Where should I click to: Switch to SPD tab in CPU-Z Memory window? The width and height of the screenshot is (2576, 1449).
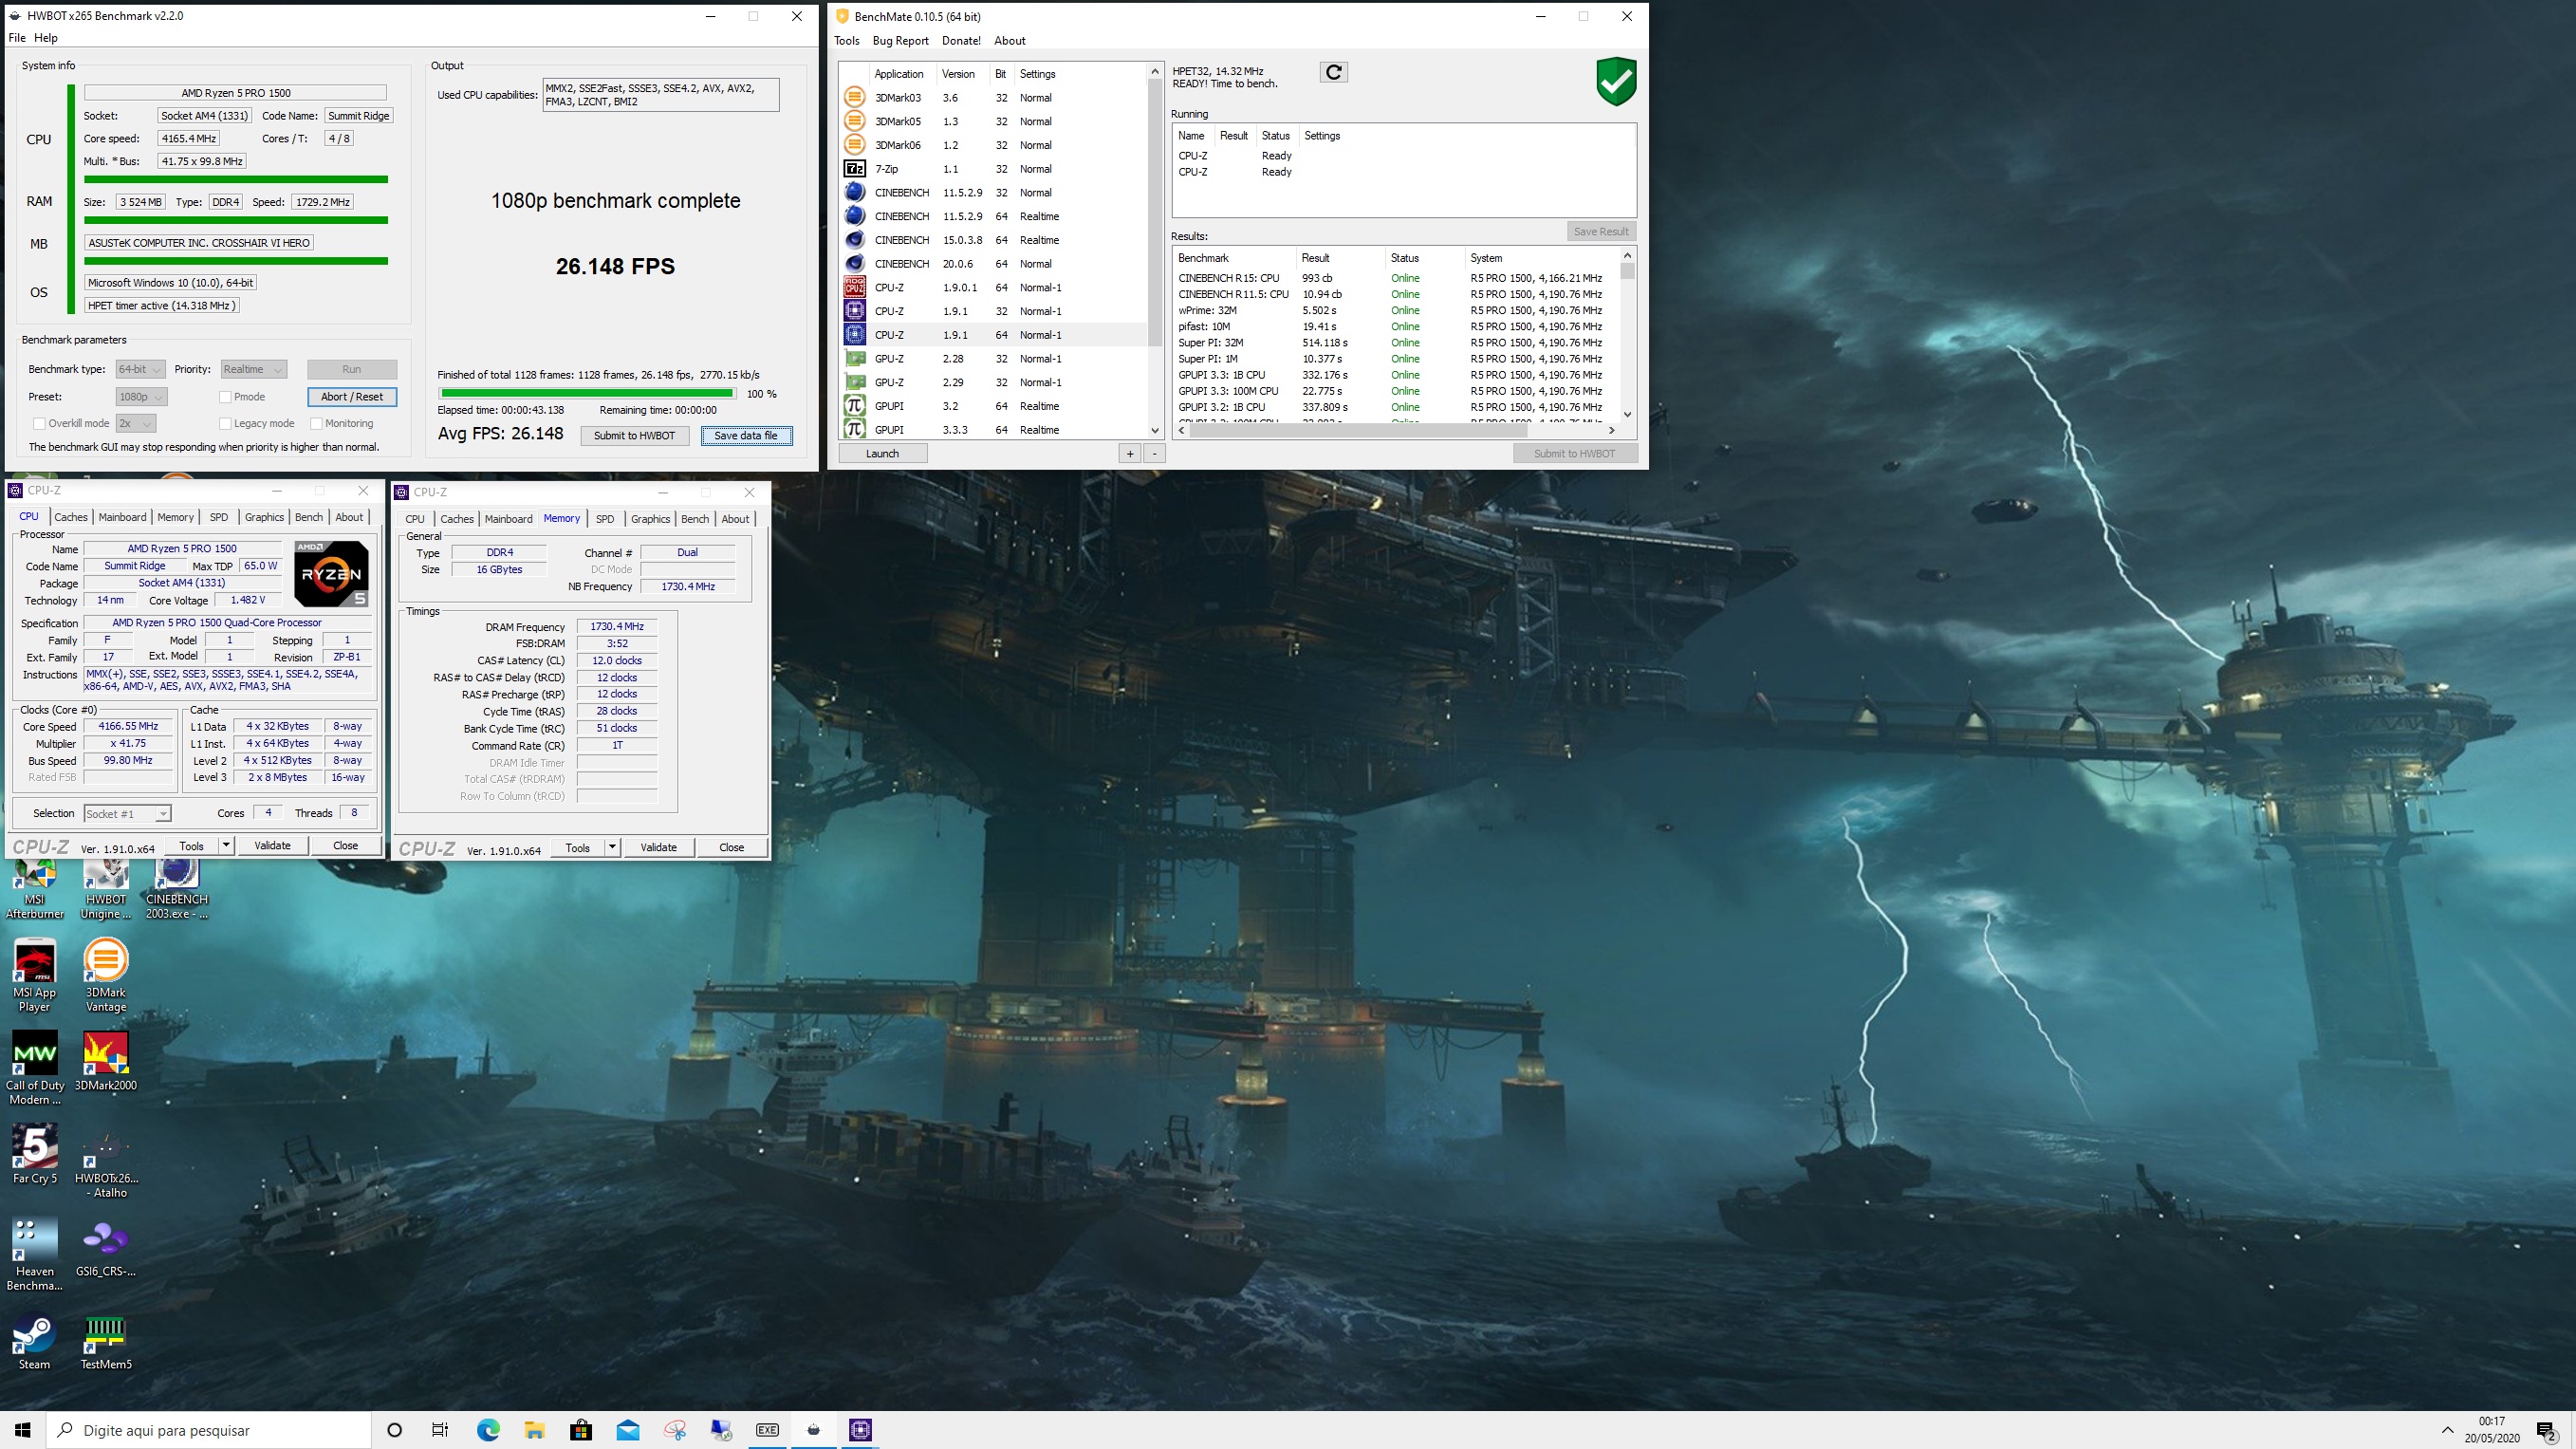(x=605, y=519)
